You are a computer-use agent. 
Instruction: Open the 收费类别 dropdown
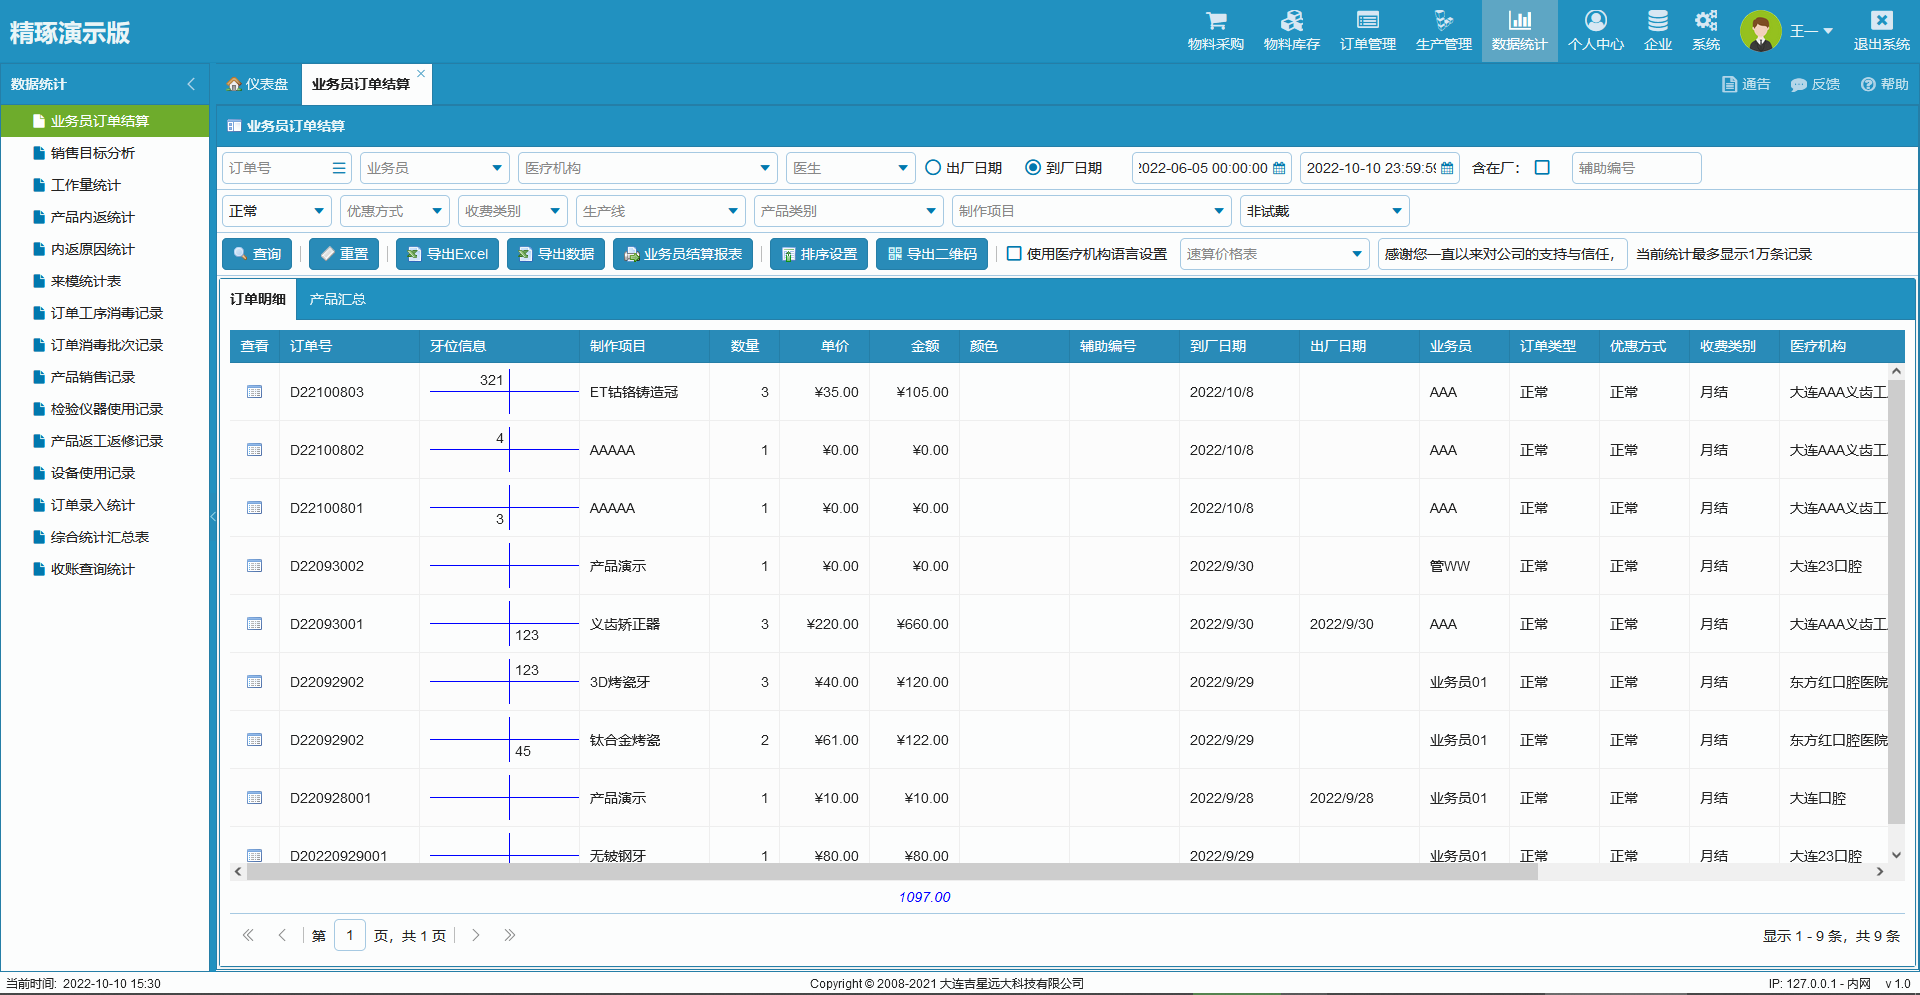coord(513,211)
